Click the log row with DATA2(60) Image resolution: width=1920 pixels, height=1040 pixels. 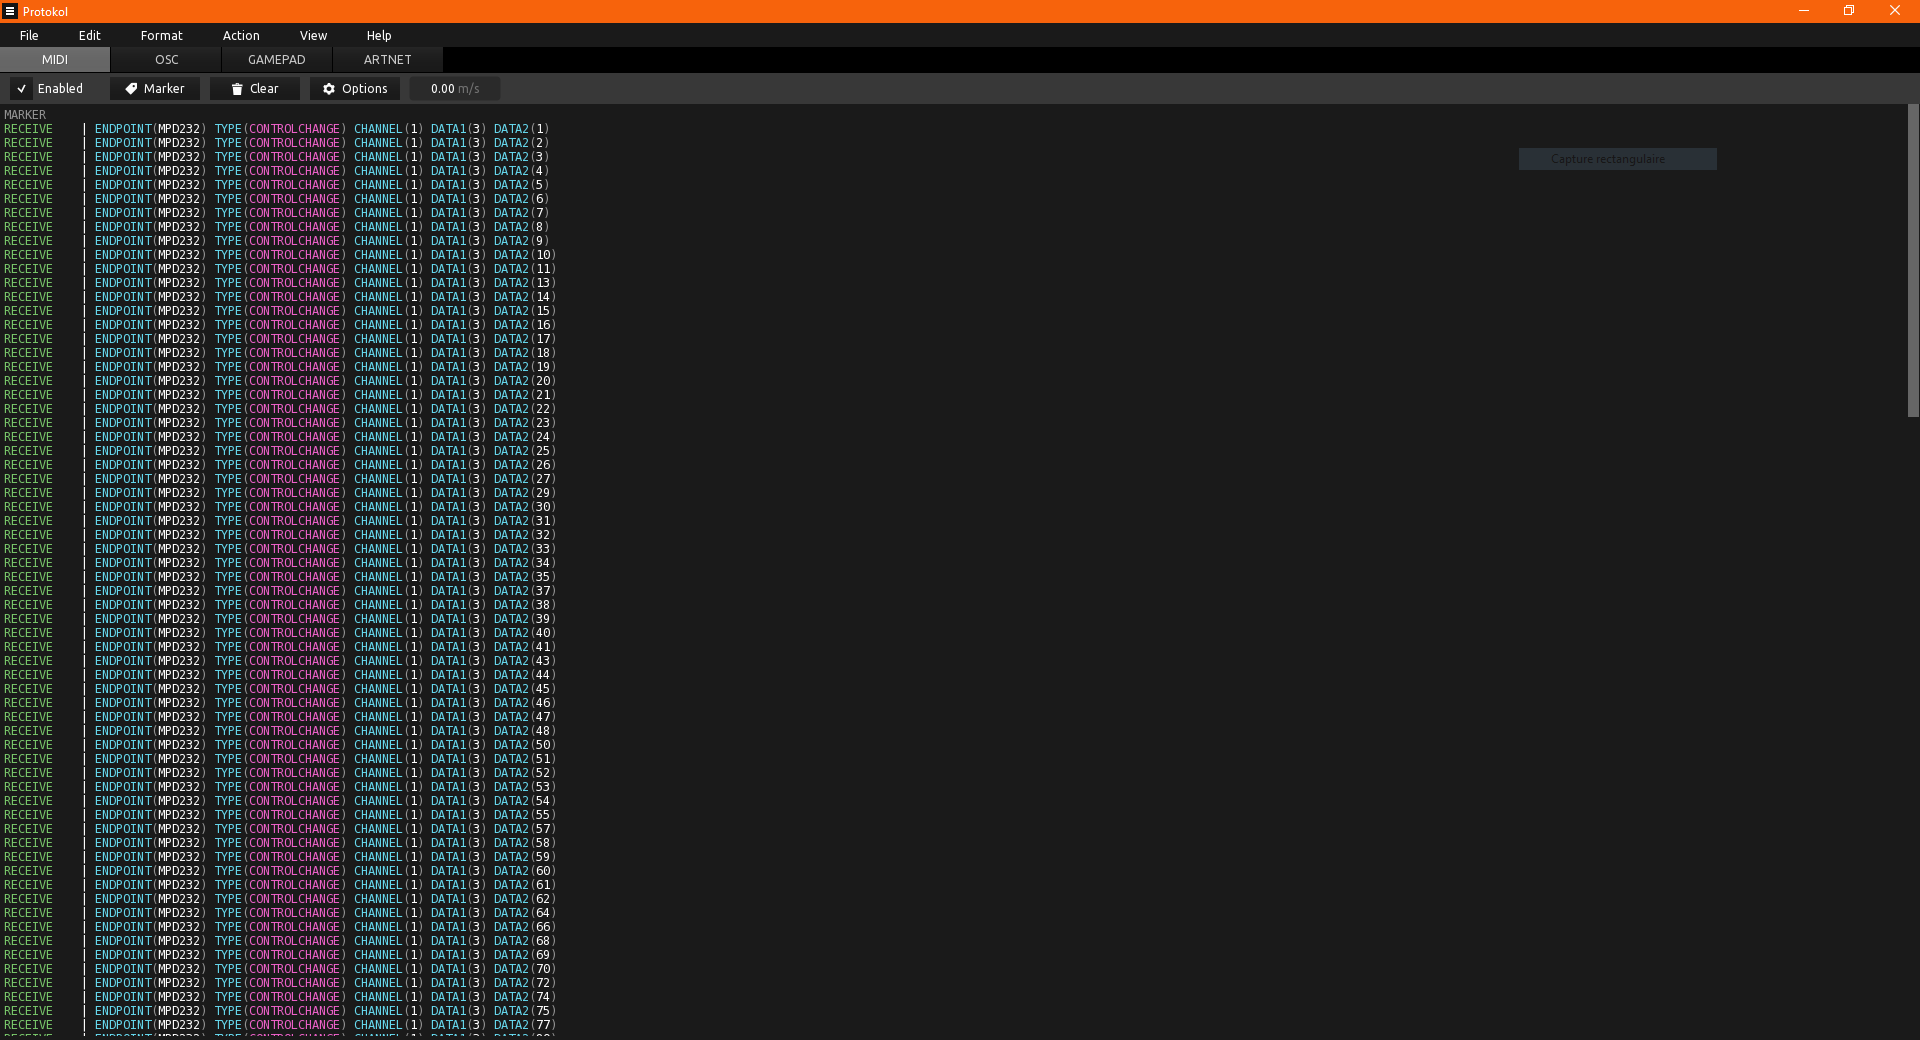280,871
